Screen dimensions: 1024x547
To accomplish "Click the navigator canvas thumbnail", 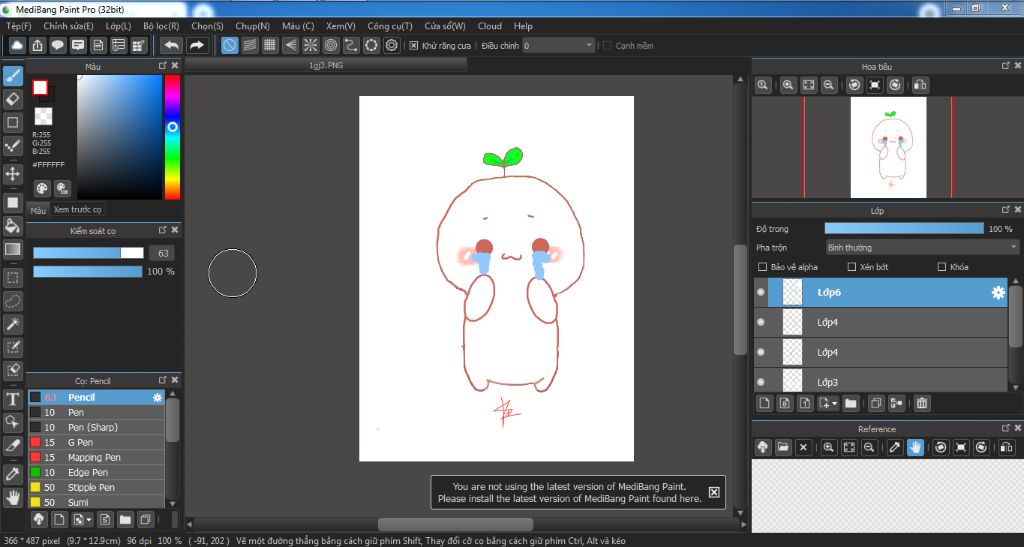I will coord(888,148).
